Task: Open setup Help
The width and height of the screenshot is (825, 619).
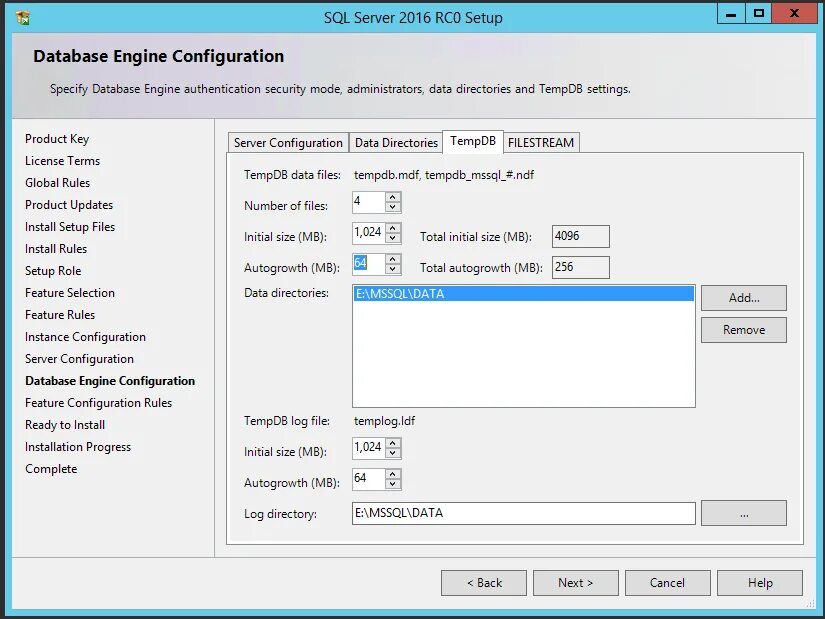Action: (x=760, y=583)
